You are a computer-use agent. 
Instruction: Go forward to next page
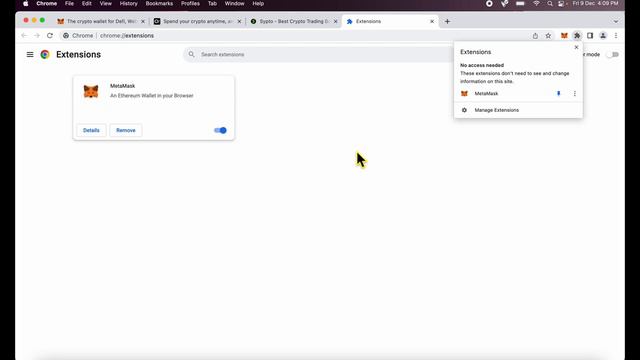coord(37,36)
